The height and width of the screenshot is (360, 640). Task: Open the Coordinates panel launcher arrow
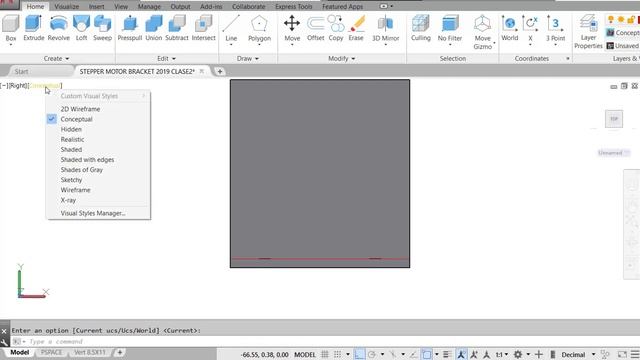pos(567,59)
